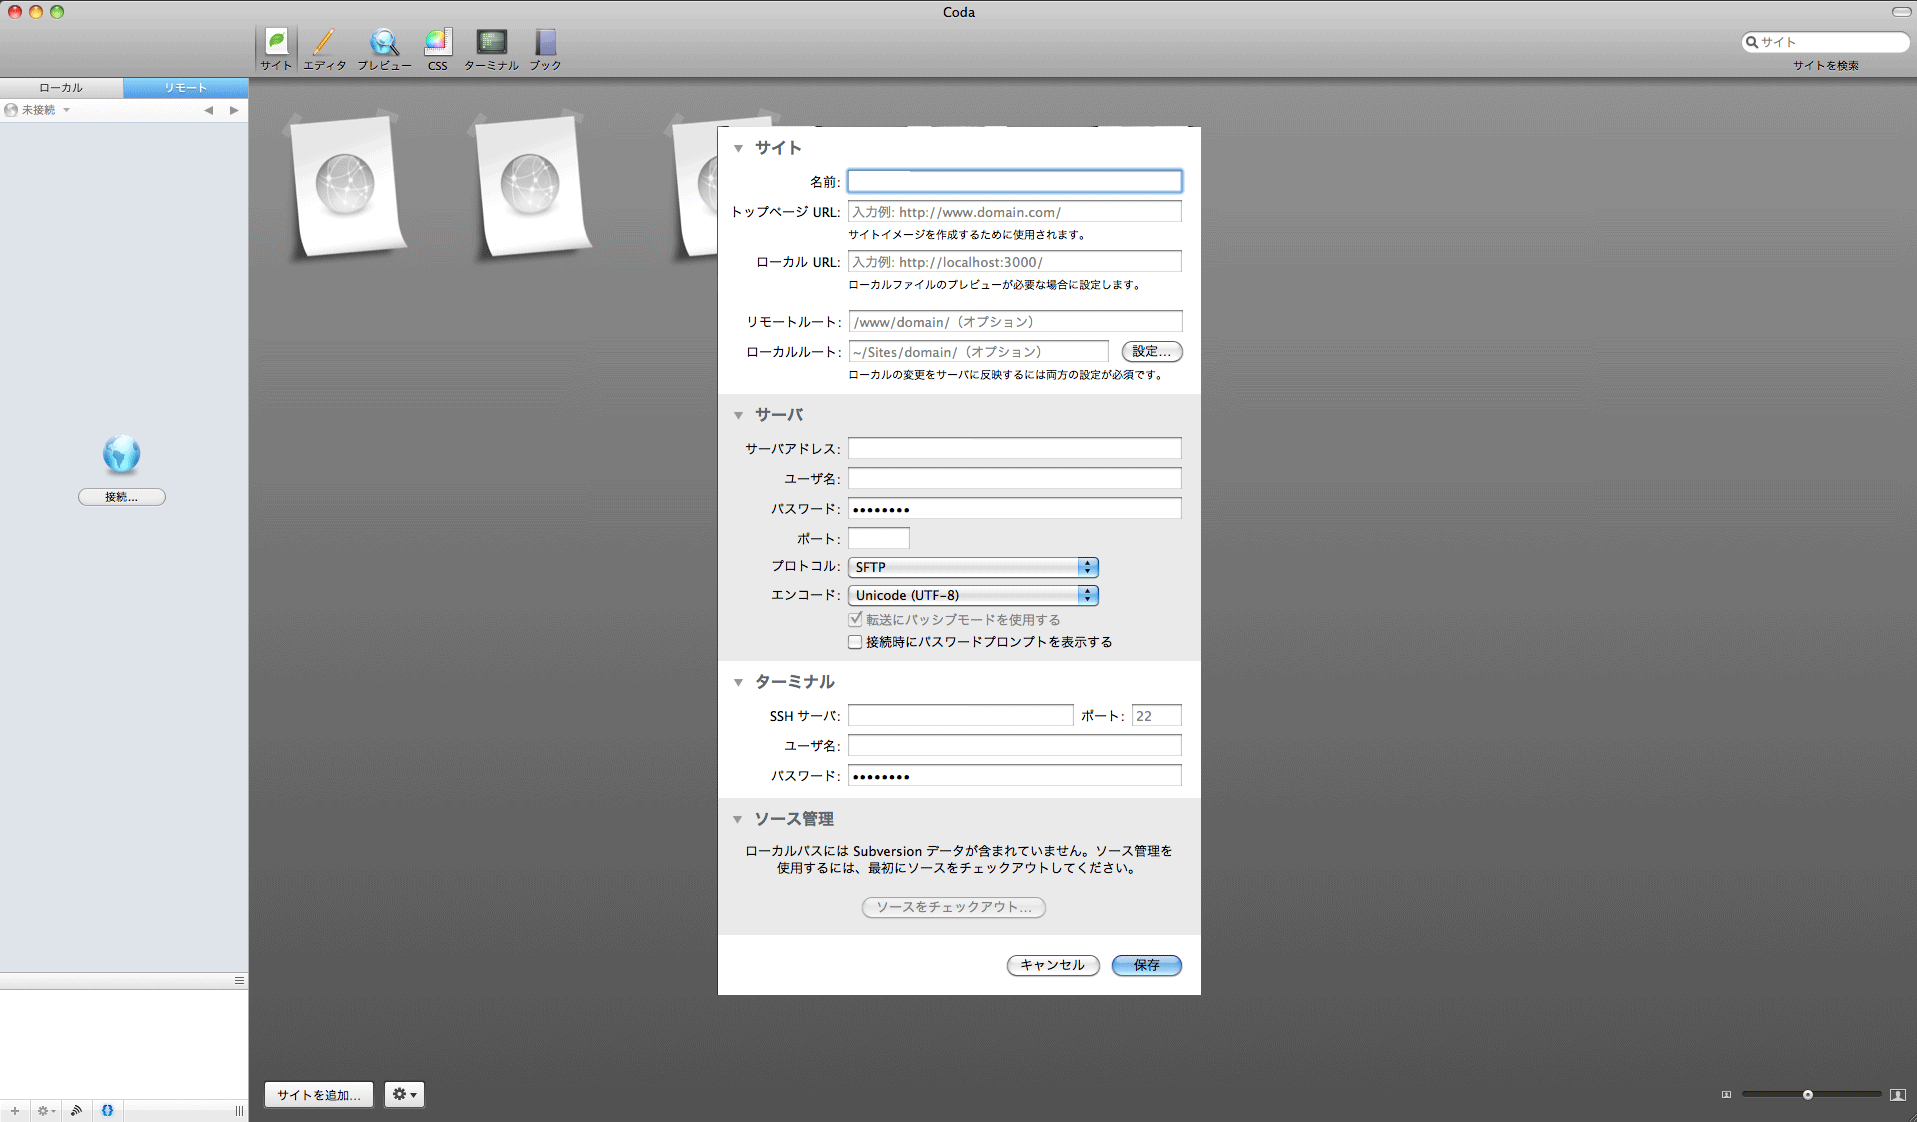Focus the サイト search field
Viewport: 1917px width, 1122px height.
pyautogui.click(x=1826, y=42)
